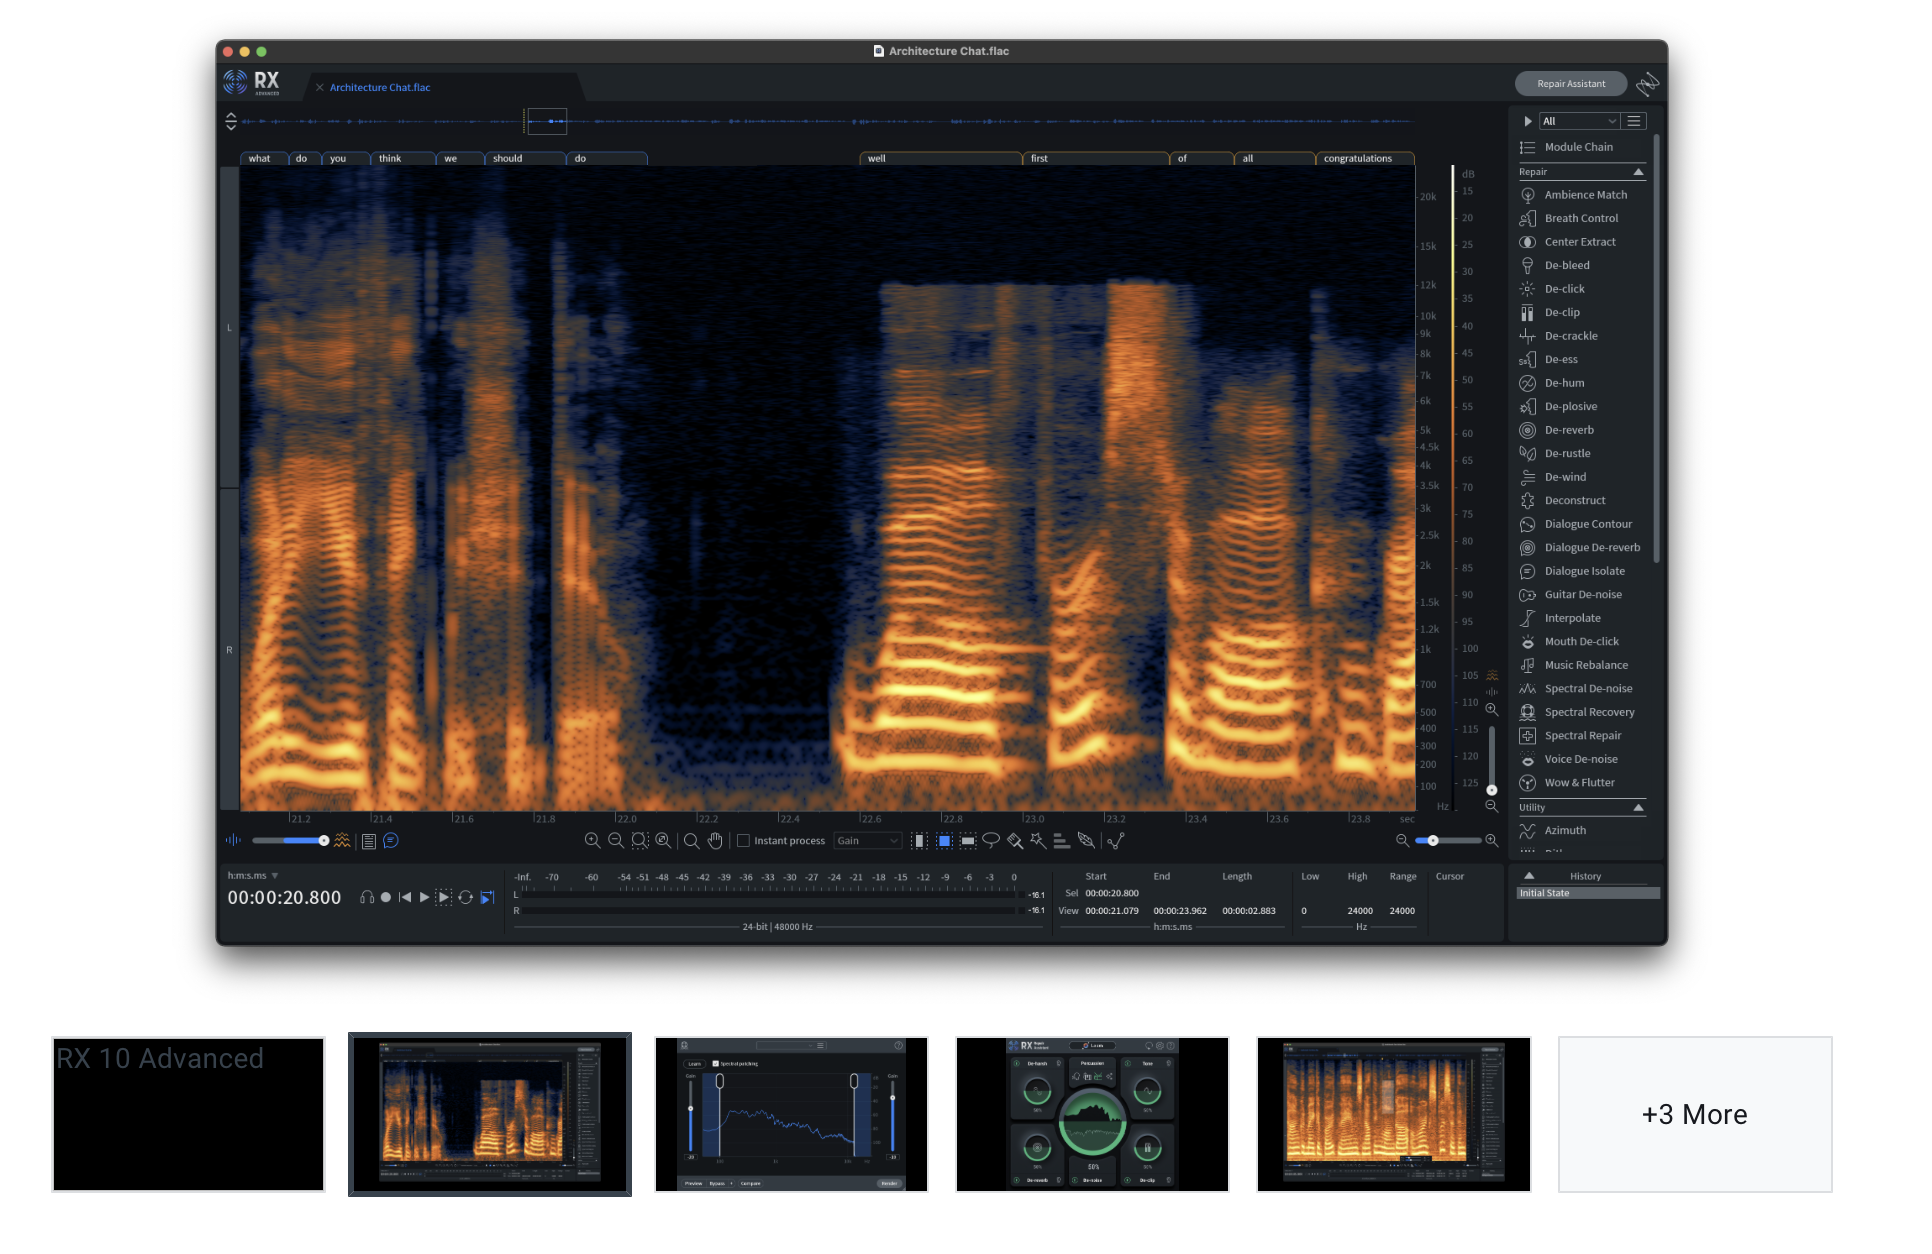The height and width of the screenshot is (1254, 1932).
Task: Click the playback play button
Action: point(424,897)
